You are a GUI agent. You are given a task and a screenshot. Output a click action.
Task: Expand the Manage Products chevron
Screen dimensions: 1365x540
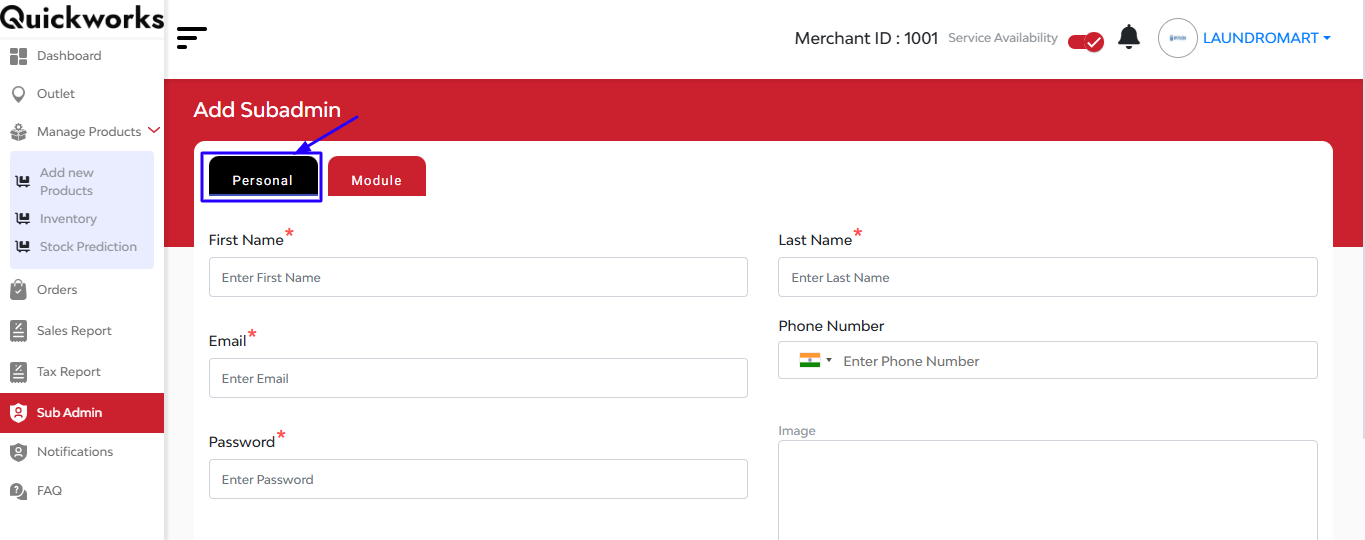pos(153,130)
